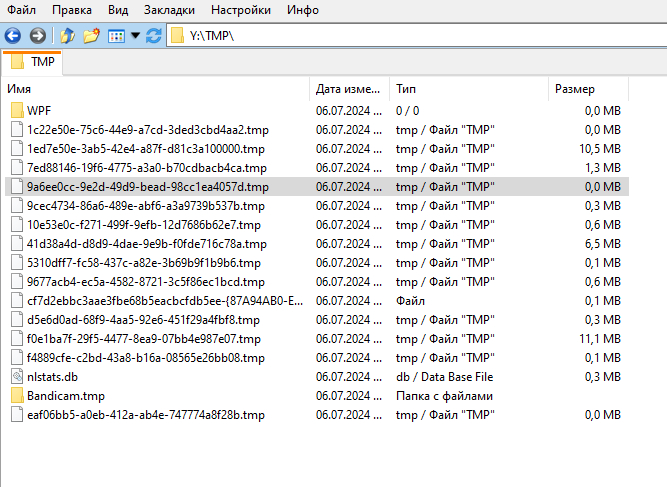Sort by the Размер column header
Viewport: 667px width, 487px height.
(x=589, y=89)
